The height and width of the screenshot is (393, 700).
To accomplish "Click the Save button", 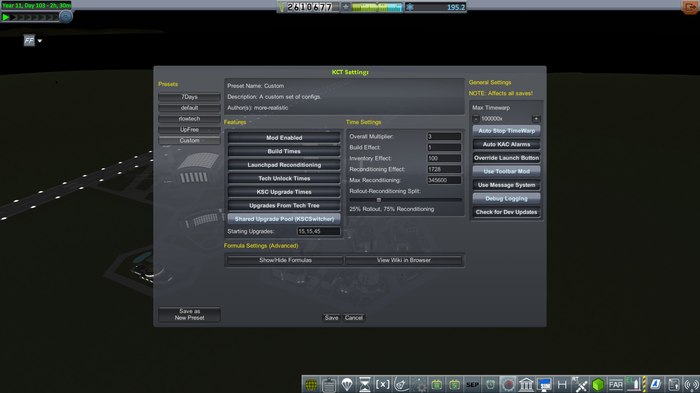I will [331, 318].
